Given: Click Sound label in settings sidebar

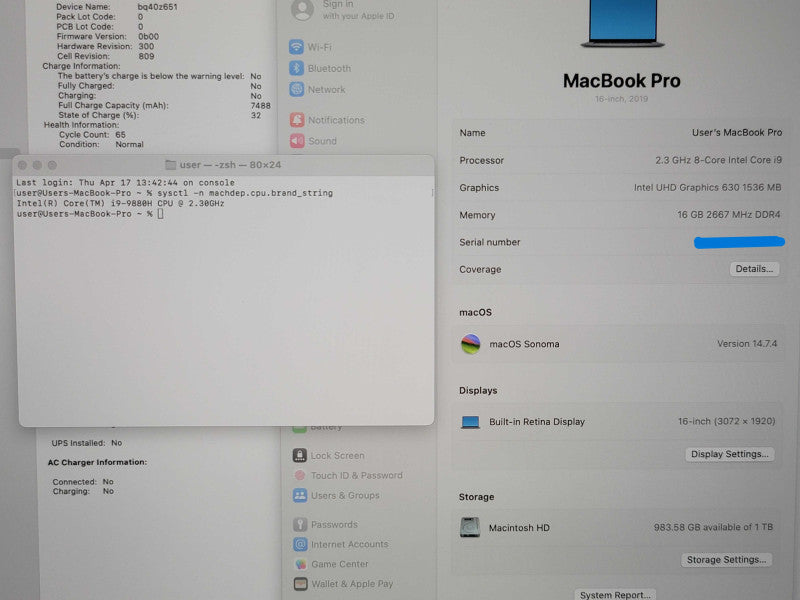Looking at the screenshot, I should coord(322,141).
